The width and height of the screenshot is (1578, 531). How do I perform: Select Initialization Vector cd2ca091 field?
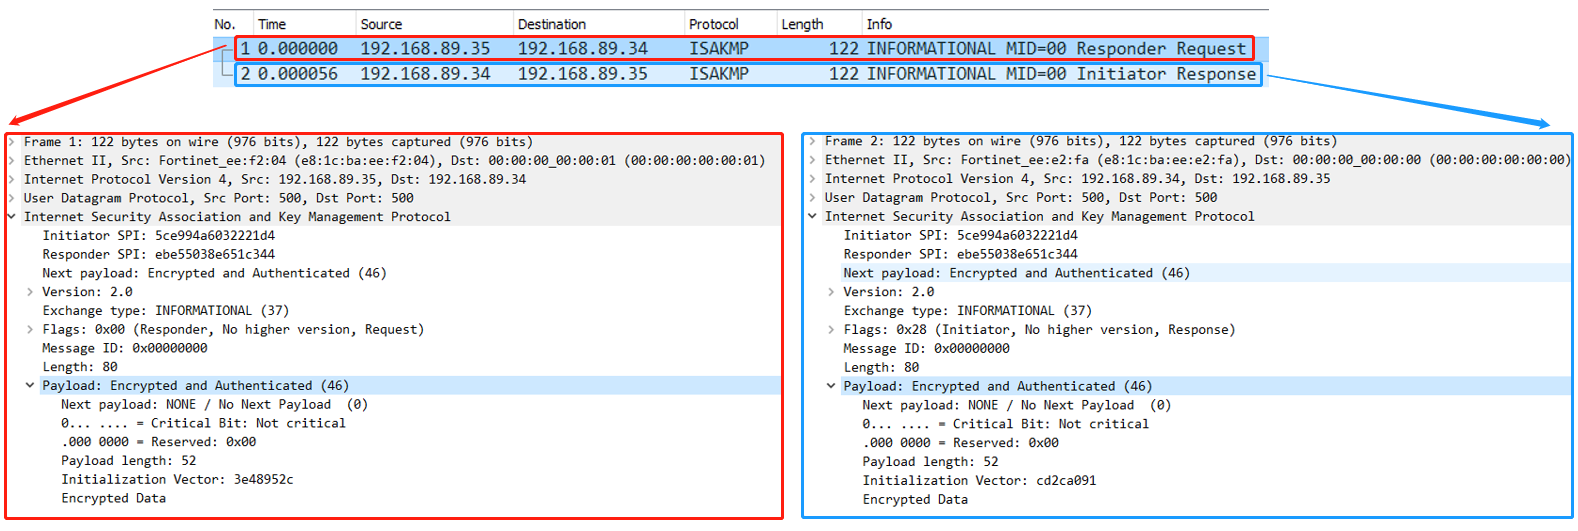click(x=979, y=480)
